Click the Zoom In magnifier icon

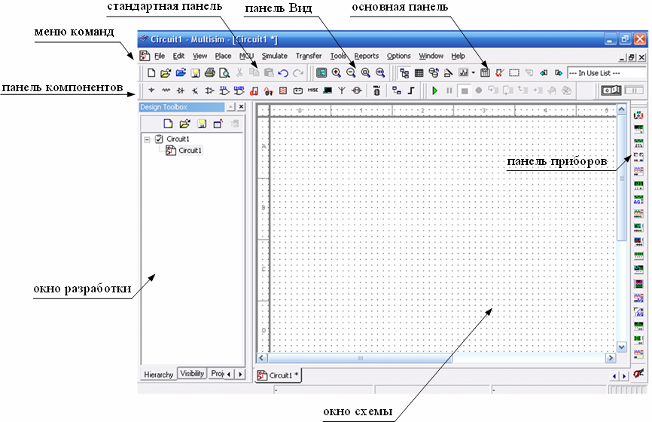pyautogui.click(x=336, y=73)
